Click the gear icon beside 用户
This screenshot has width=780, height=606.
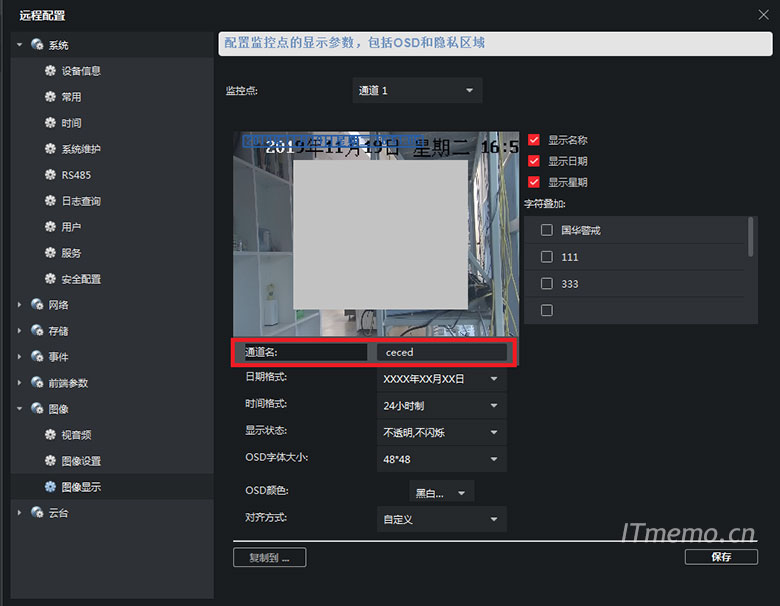click(x=50, y=226)
